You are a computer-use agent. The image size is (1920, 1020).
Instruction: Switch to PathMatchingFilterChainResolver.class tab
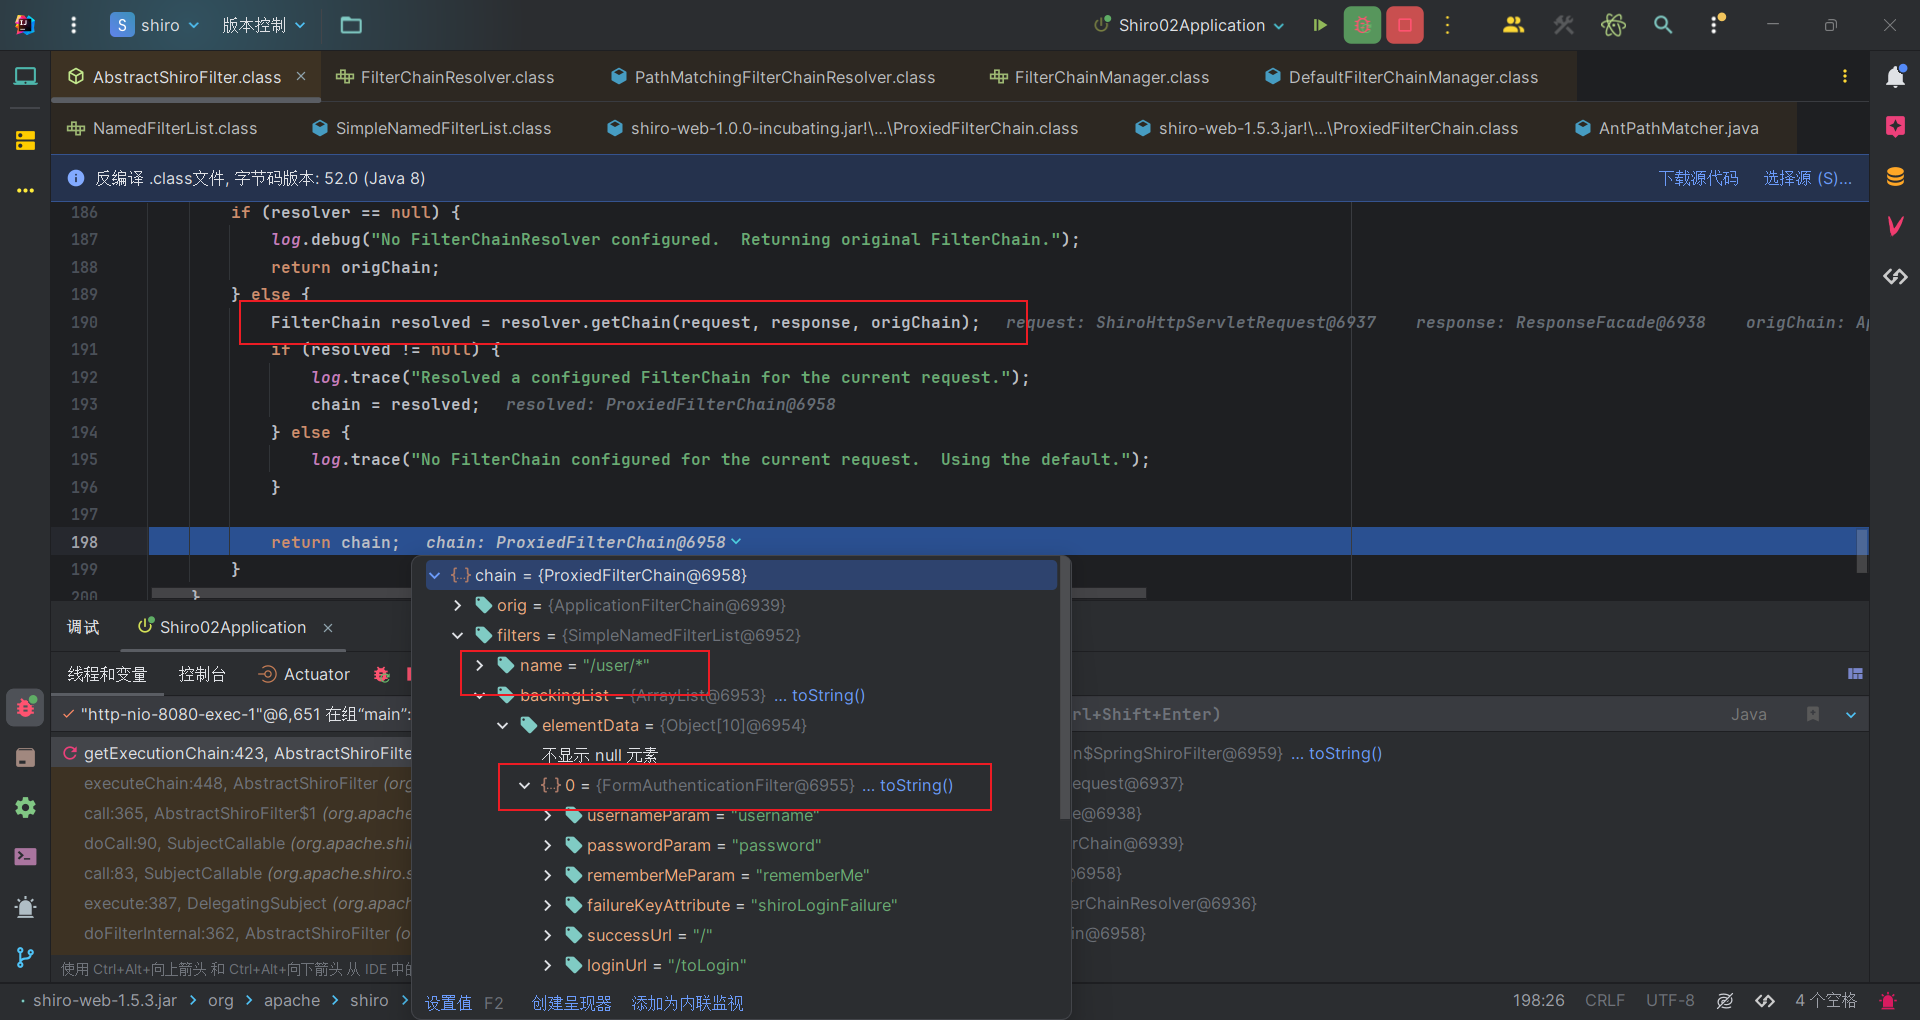pos(773,77)
